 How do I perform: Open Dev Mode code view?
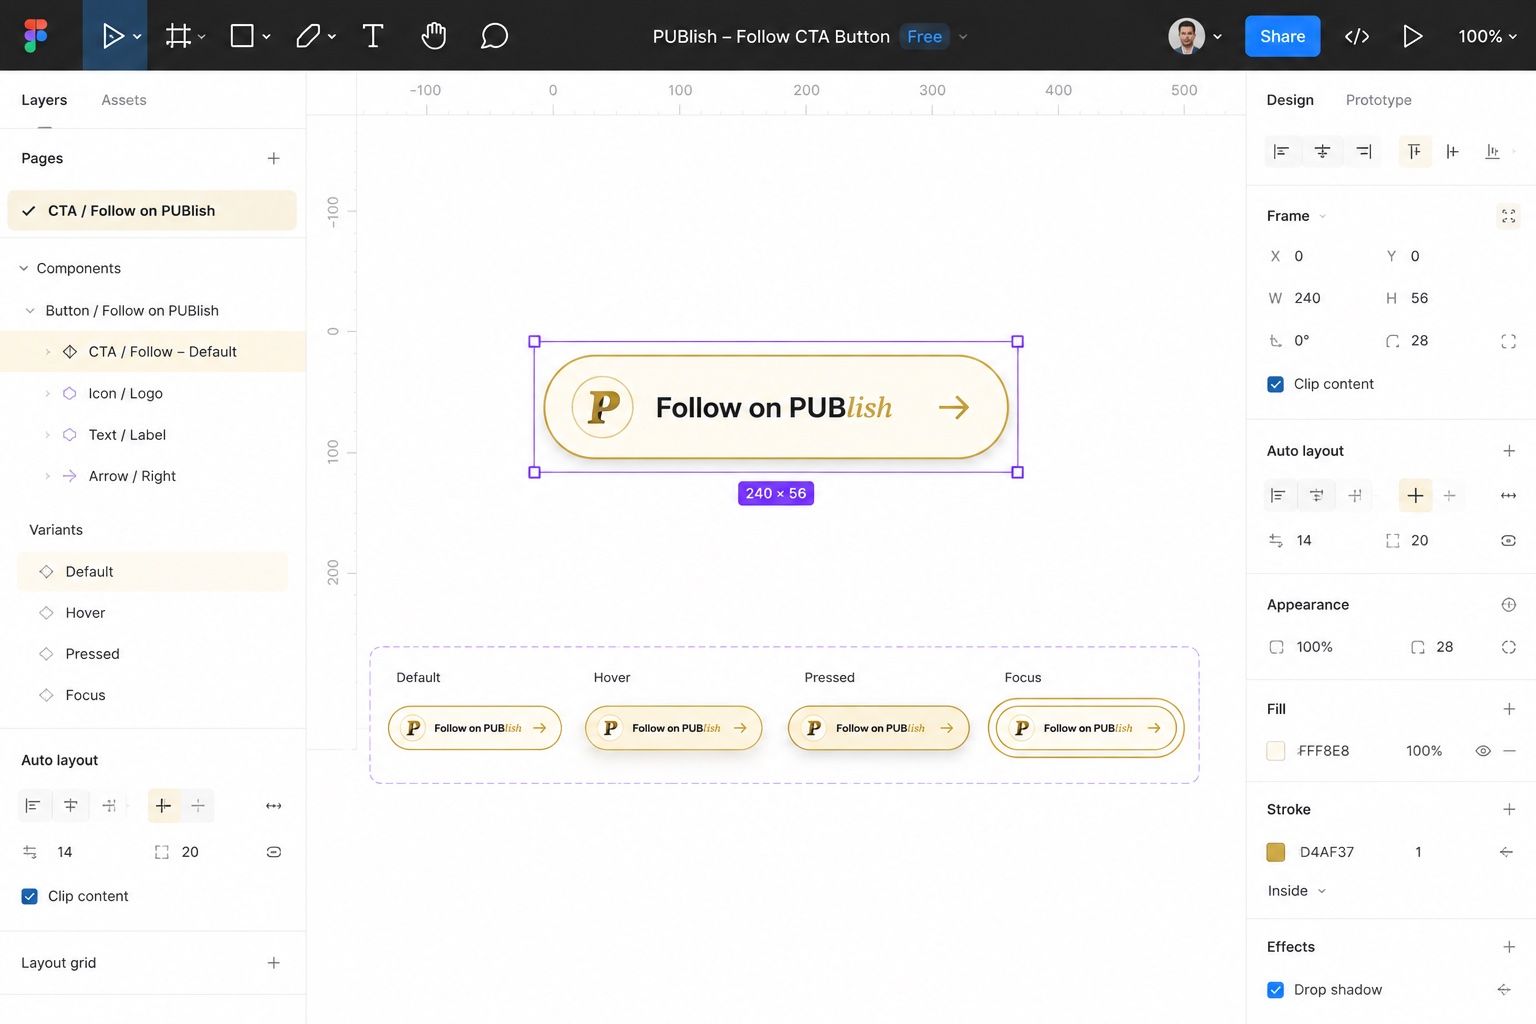click(1357, 36)
